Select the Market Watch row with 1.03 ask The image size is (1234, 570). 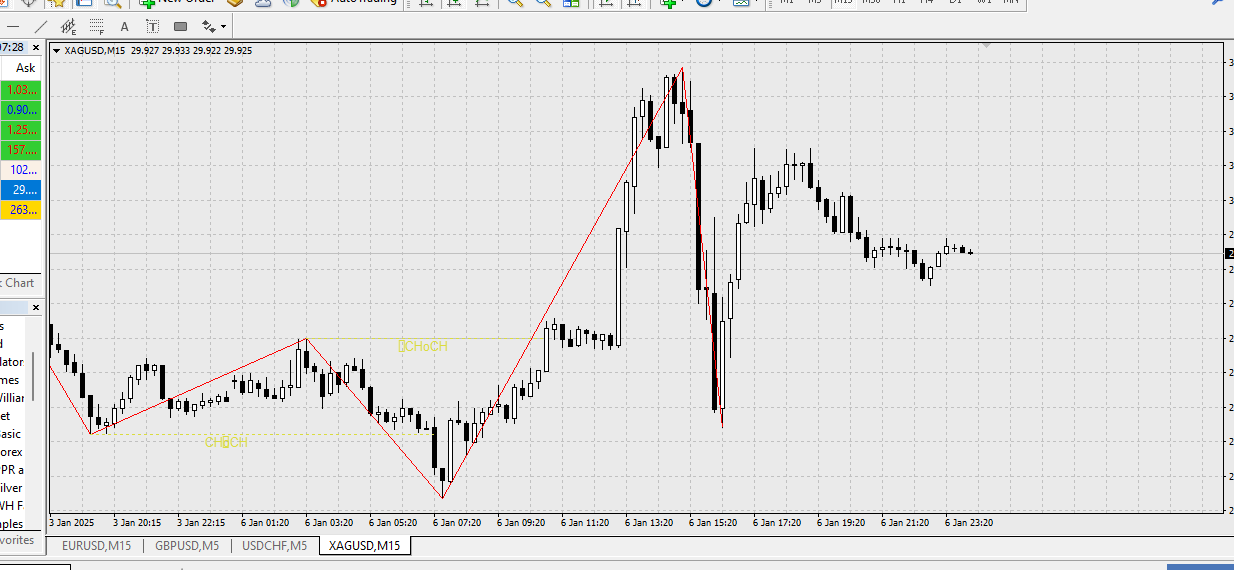click(21, 90)
